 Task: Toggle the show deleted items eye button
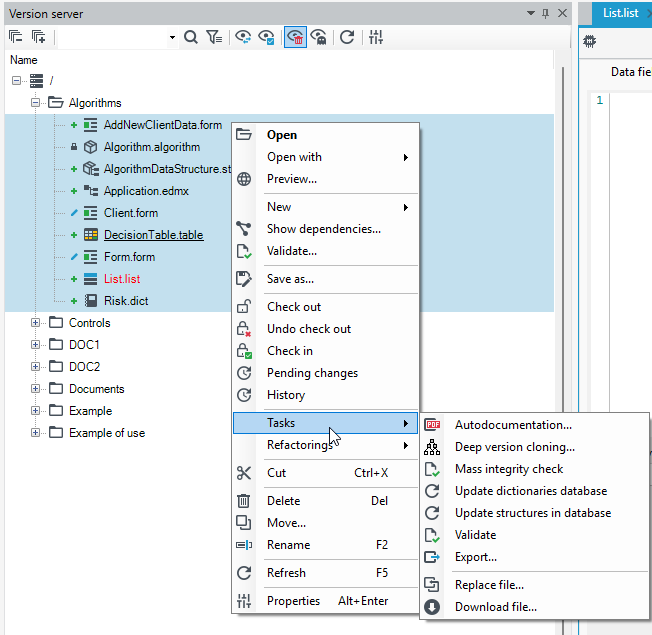tap(295, 37)
